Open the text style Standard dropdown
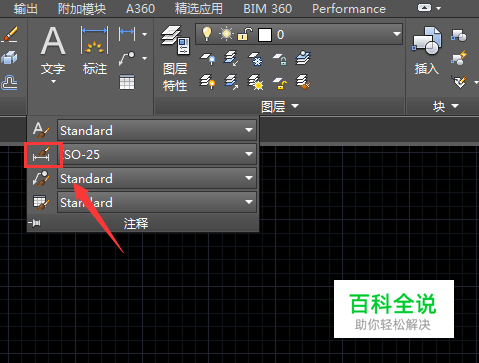The image size is (479, 363). (x=157, y=130)
